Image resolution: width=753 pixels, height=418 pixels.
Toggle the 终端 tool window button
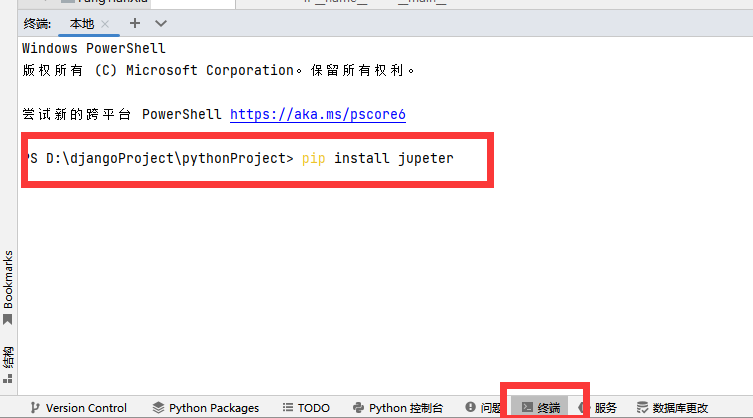pyautogui.click(x=540, y=408)
